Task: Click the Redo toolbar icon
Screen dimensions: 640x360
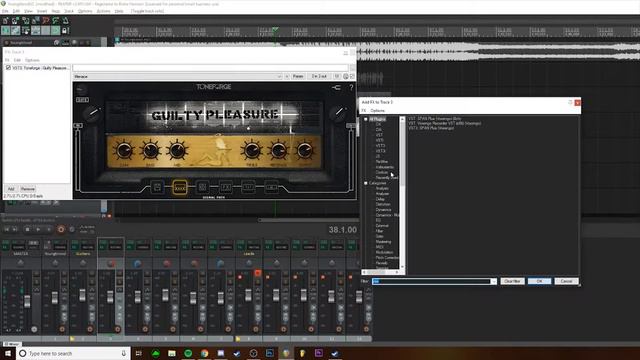Action: (x=56, y=20)
